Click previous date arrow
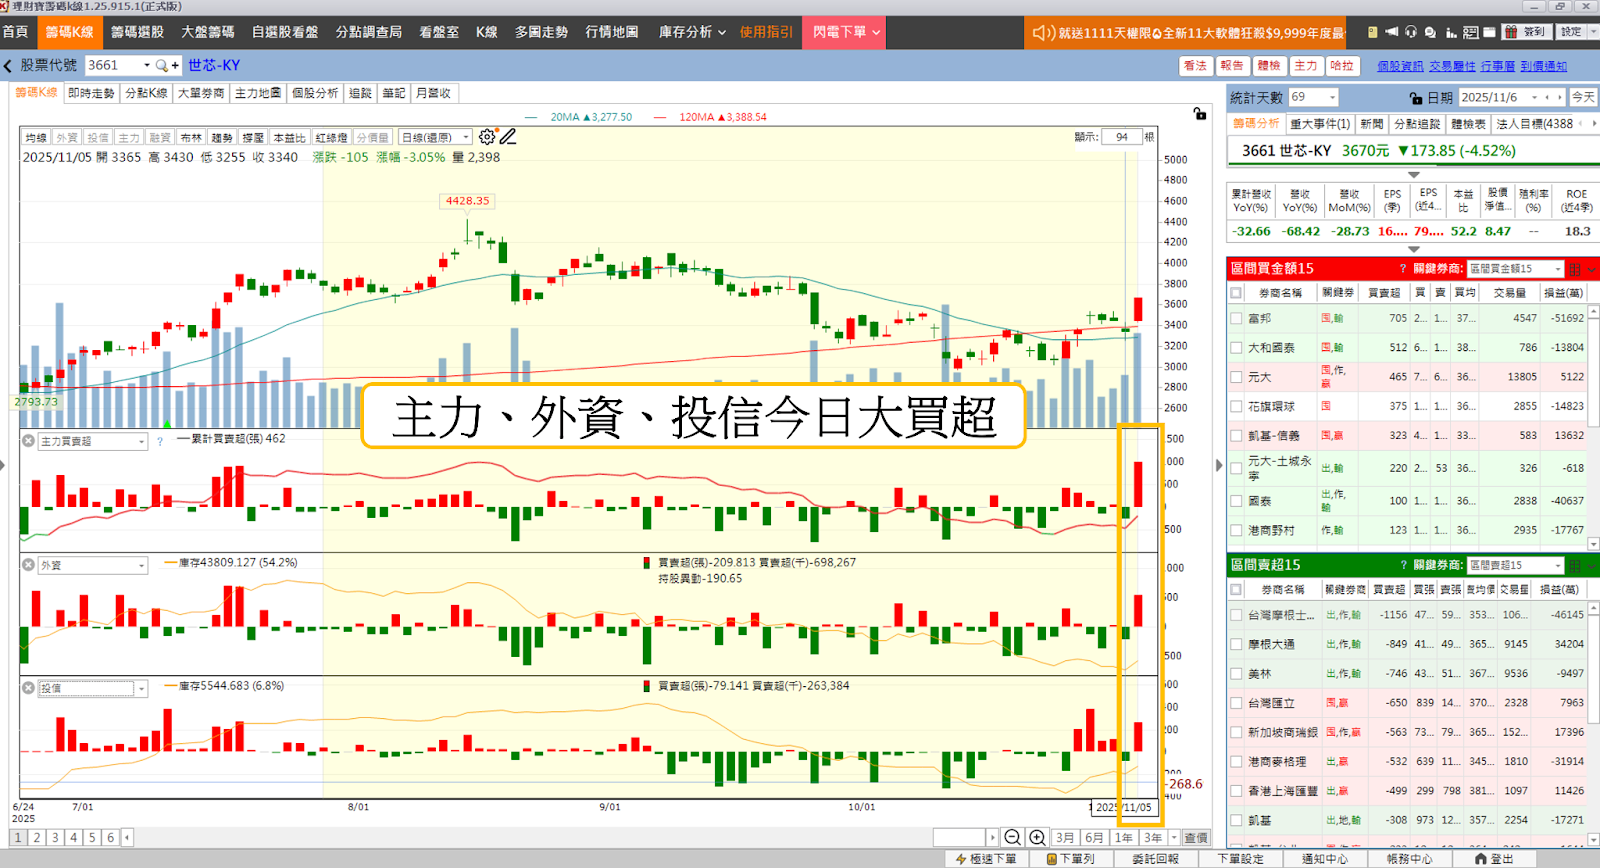The width and height of the screenshot is (1600, 868). click(x=1547, y=97)
